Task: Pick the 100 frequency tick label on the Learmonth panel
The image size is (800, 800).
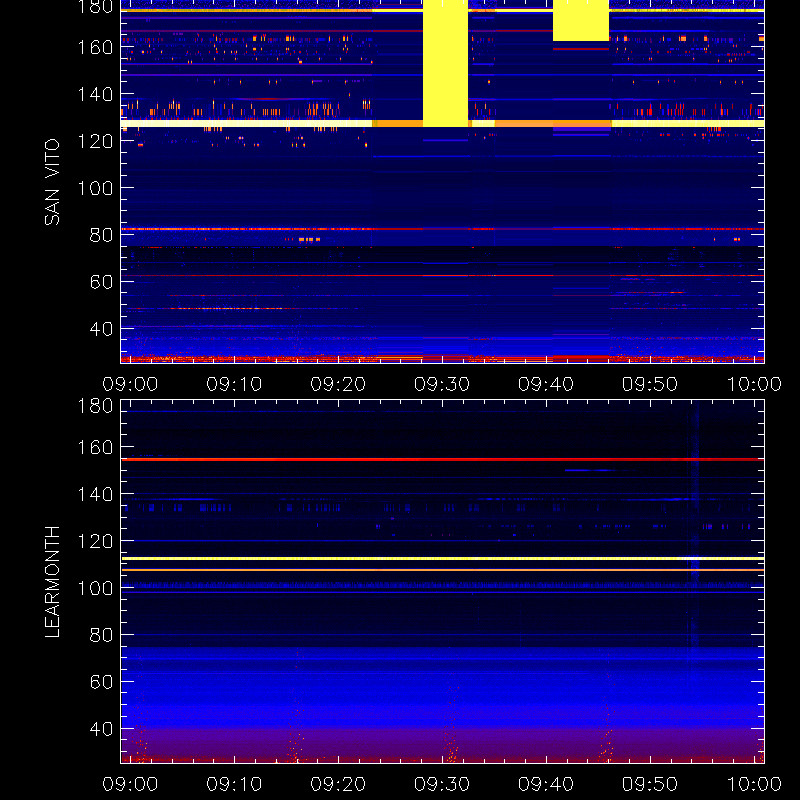Action: click(x=95, y=588)
